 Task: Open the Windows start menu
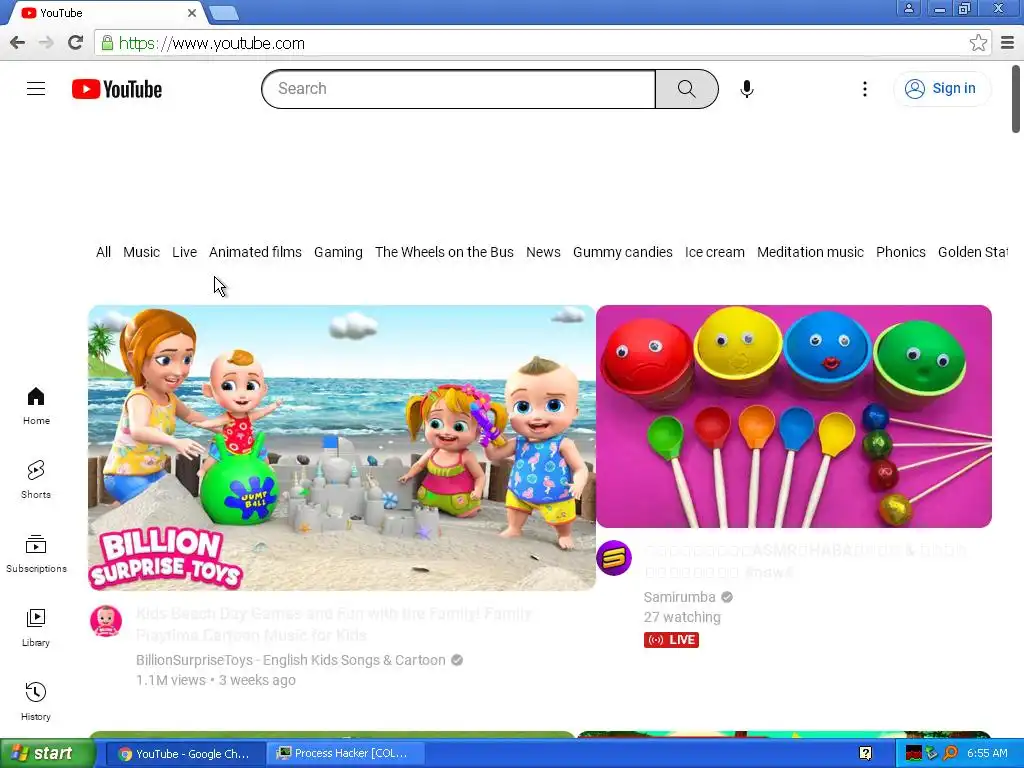[x=47, y=753]
